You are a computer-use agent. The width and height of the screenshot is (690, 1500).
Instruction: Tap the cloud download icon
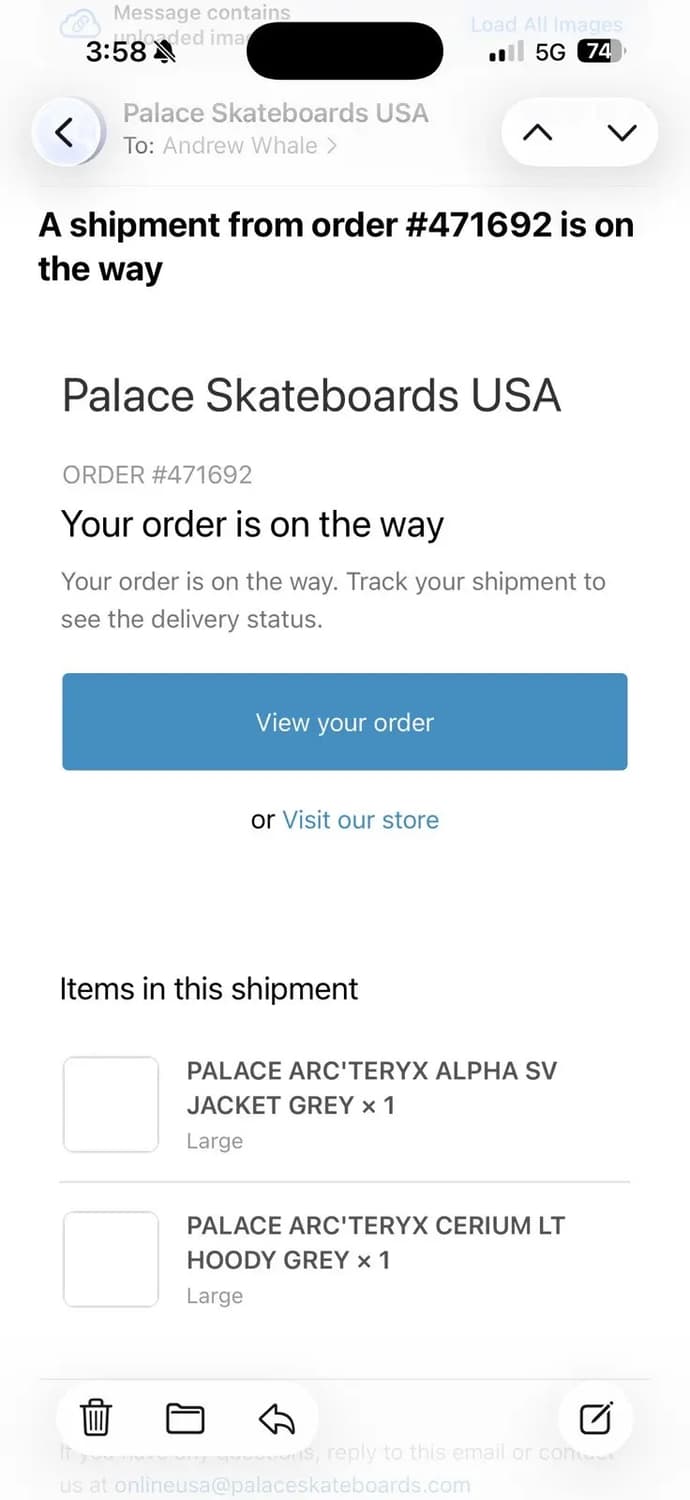tap(80, 22)
